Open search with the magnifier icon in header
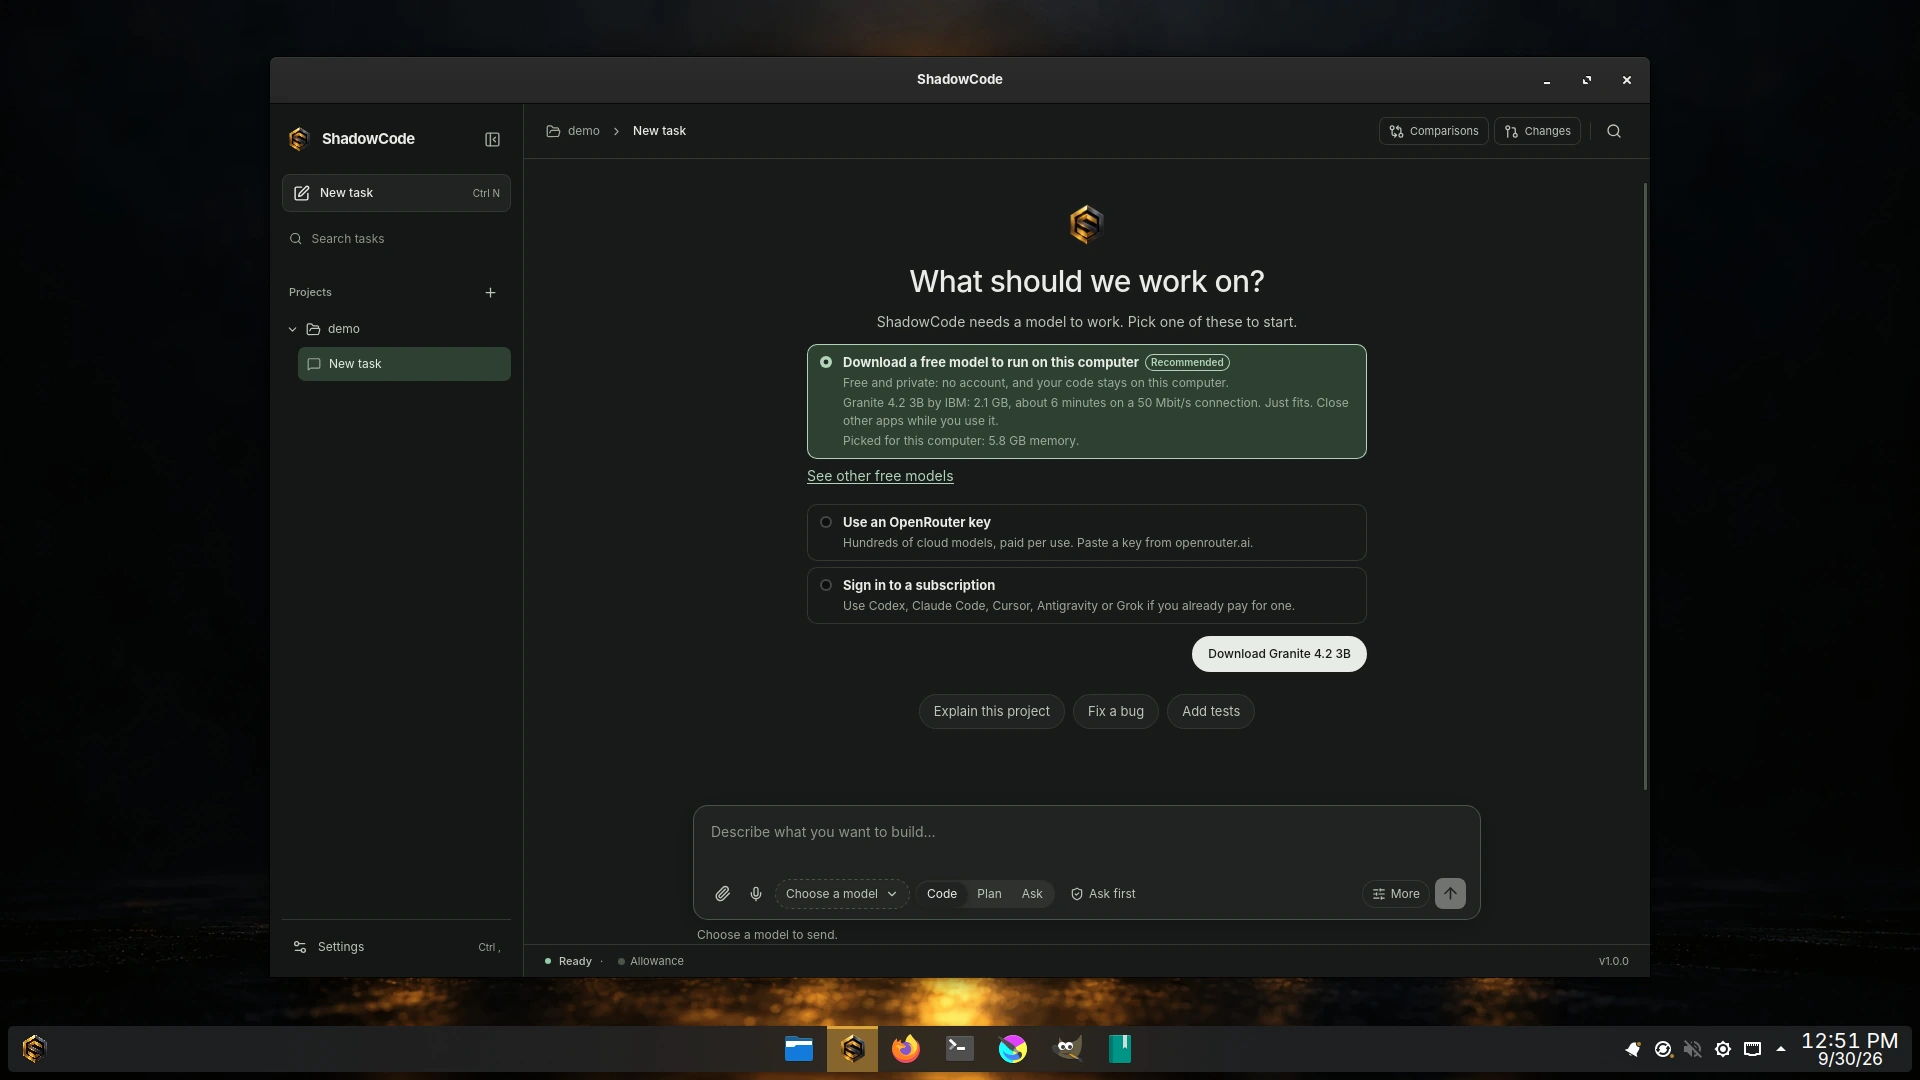The image size is (1920, 1080). (x=1613, y=131)
